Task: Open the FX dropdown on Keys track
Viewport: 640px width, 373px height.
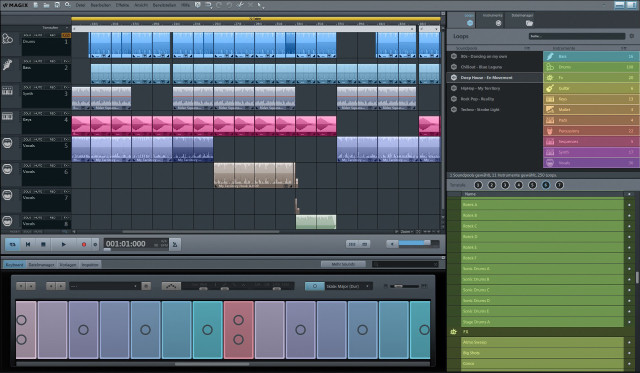Action: [x=67, y=113]
